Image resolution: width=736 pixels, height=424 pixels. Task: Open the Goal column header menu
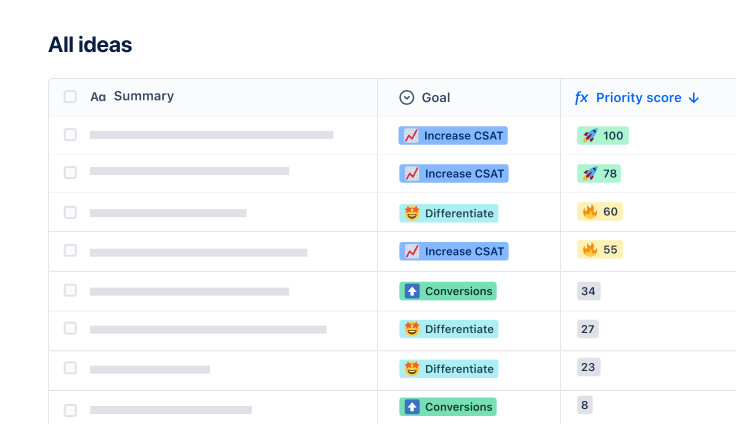click(436, 98)
